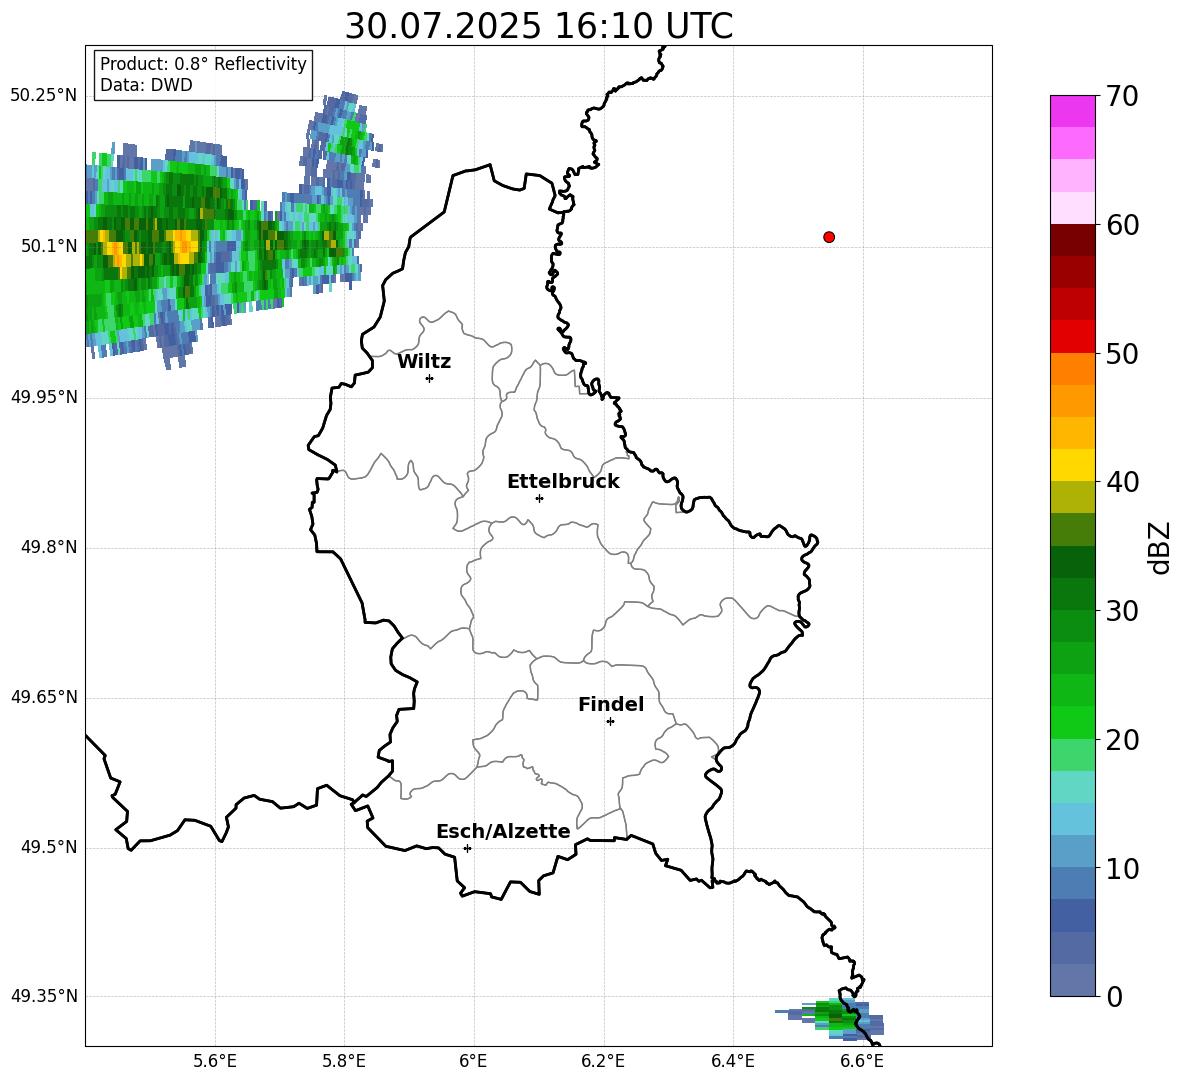Click the 5.6°E longitude label
Image resolution: width=1184 pixels, height=1081 pixels.
[215, 1061]
